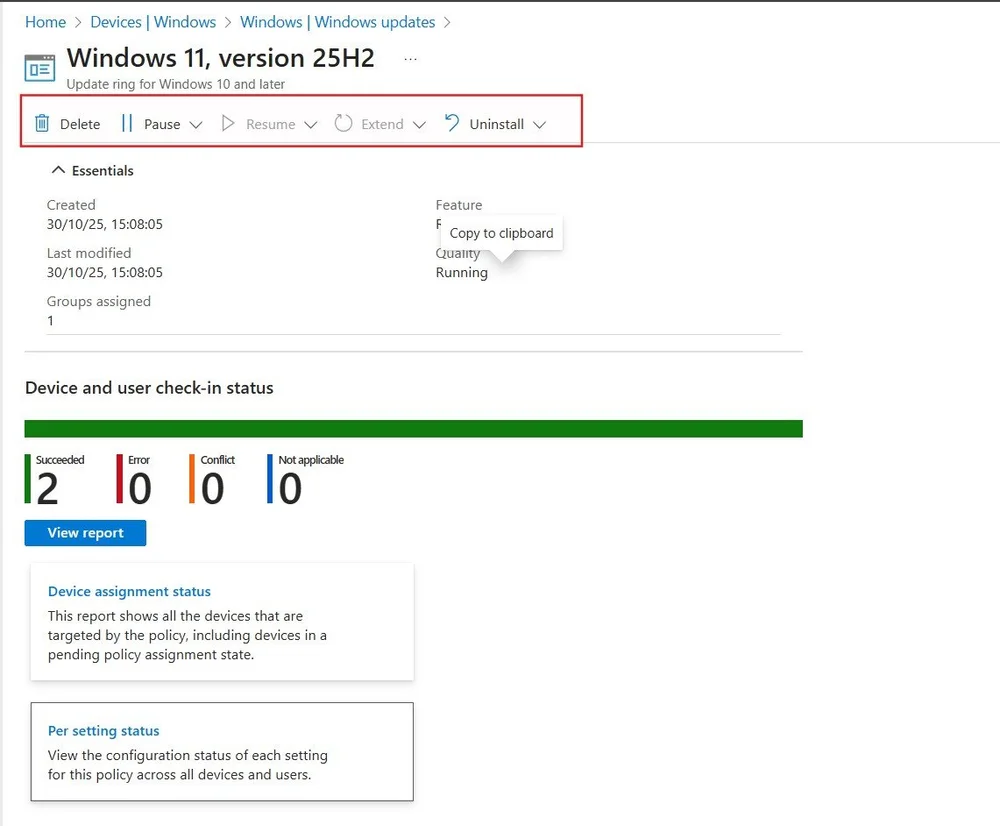
Task: Click the Extend circular arrow icon
Action: coord(343,122)
